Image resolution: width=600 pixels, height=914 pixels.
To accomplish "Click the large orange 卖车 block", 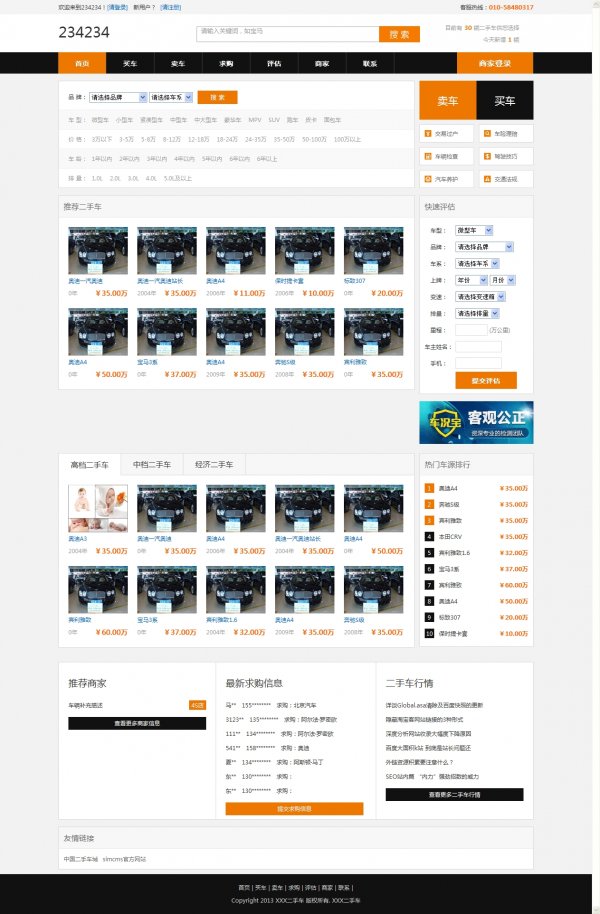I will coord(448,100).
